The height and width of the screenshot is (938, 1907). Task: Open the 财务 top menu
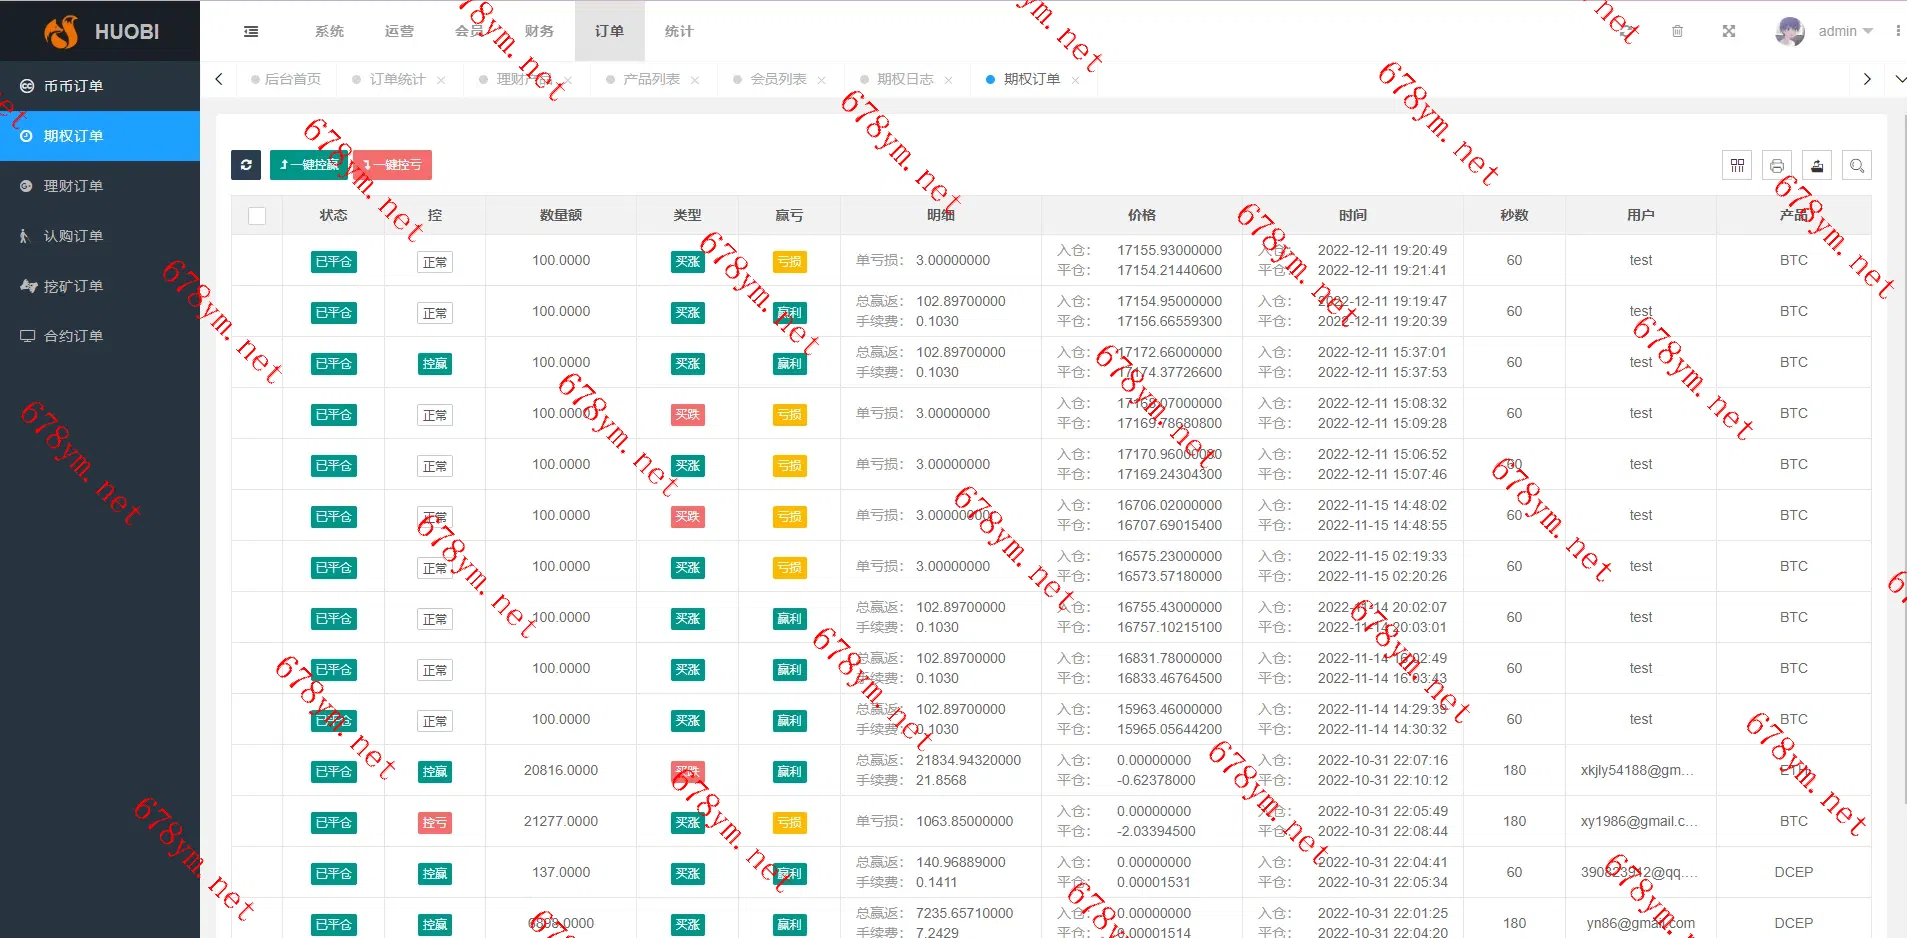[539, 31]
